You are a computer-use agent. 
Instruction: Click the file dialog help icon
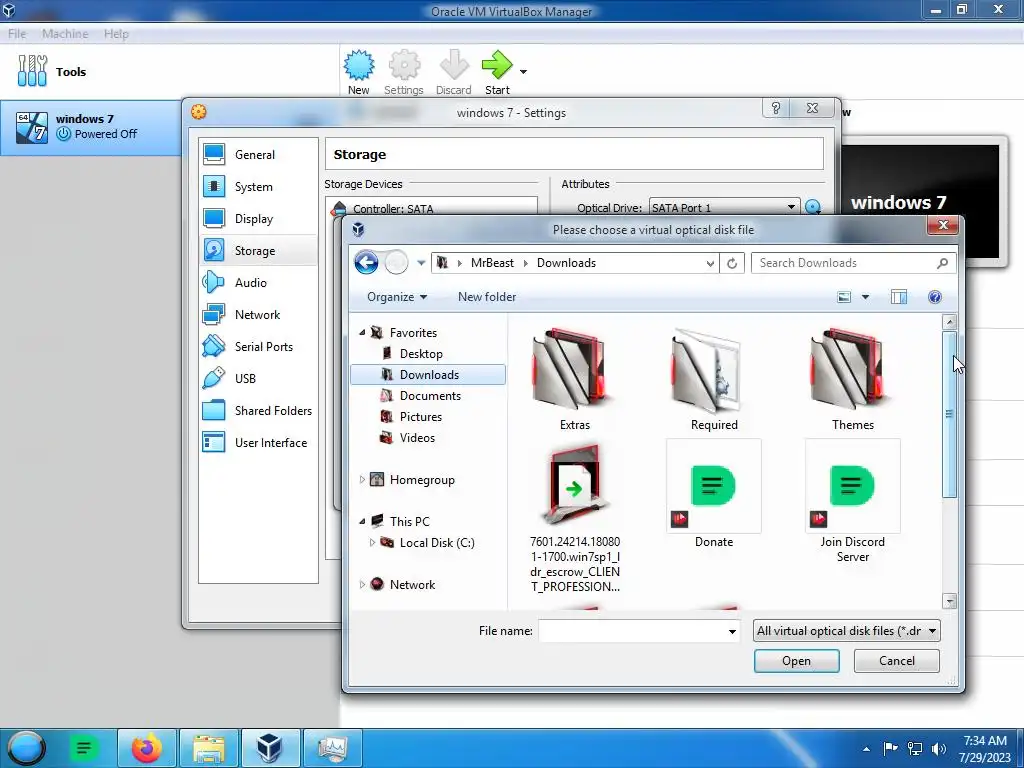pos(935,297)
